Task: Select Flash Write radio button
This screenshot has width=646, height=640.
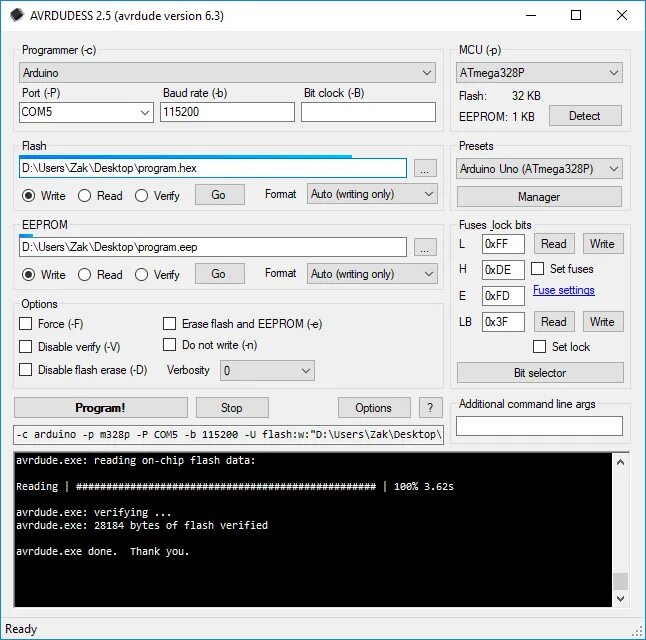Action: point(28,195)
